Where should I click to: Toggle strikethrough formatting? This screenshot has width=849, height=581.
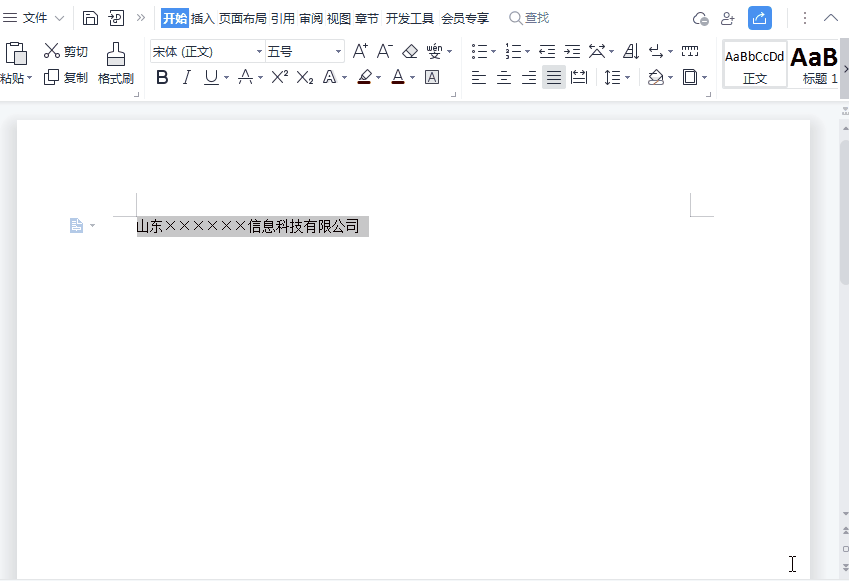pyautogui.click(x=245, y=77)
